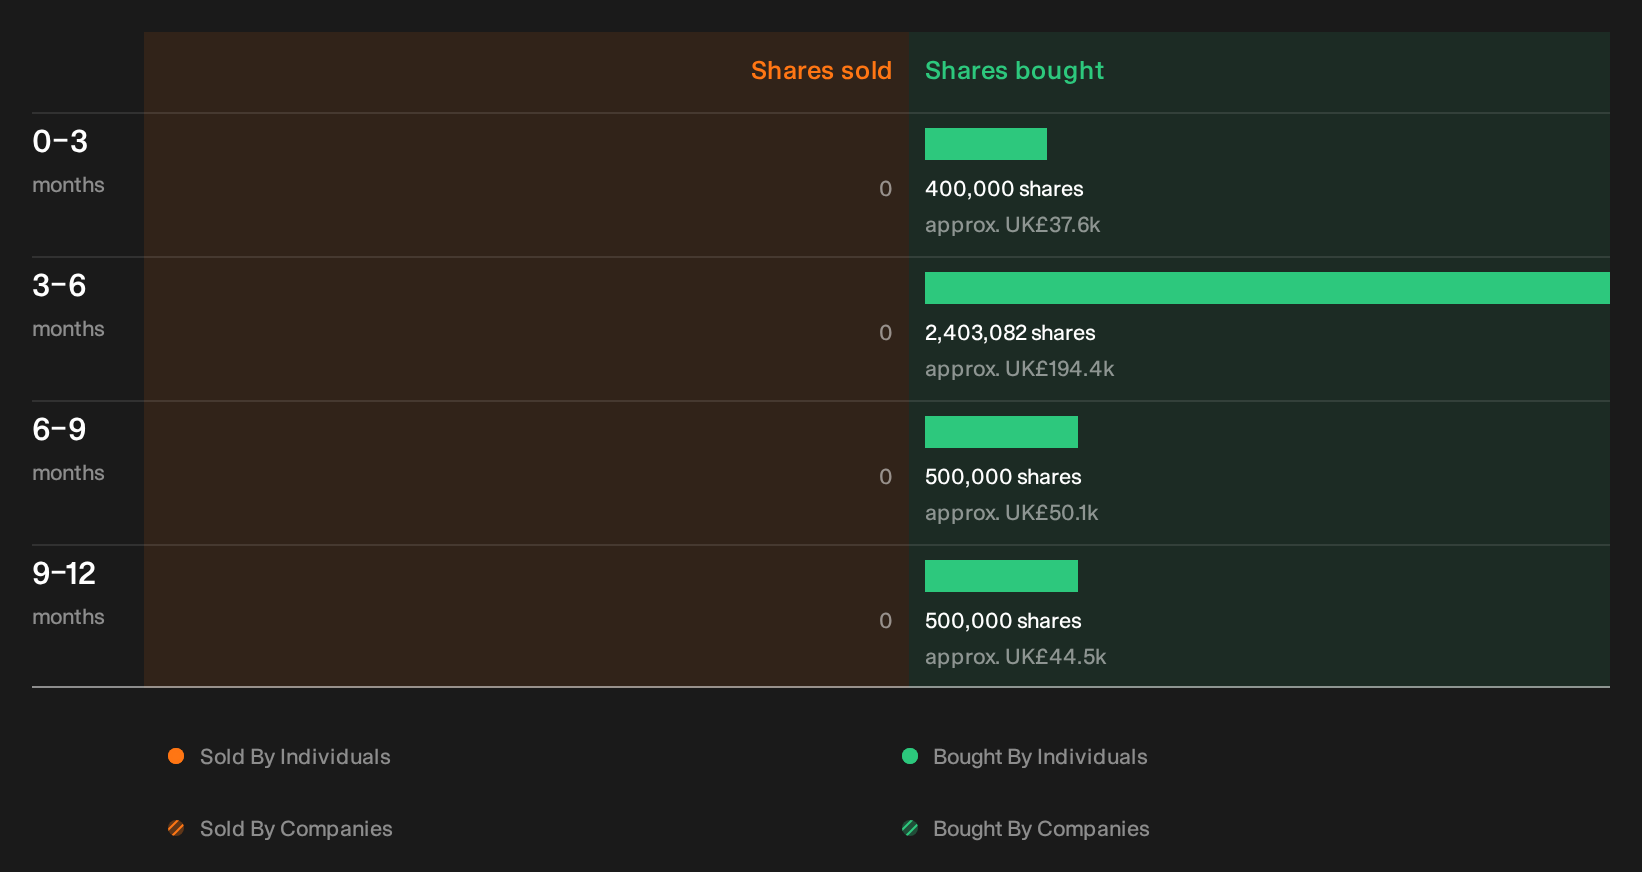Select the 3-6 months green bar
The height and width of the screenshot is (872, 1642).
click(x=1267, y=288)
